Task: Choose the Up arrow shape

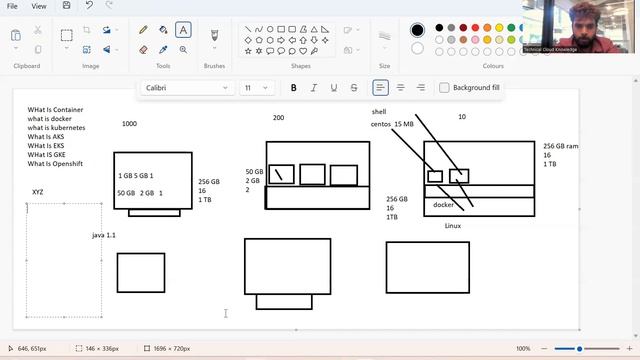Action: 303,40
